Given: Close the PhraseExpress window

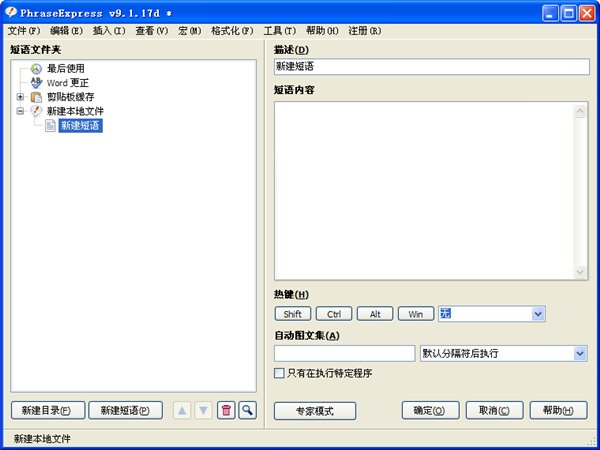Looking at the screenshot, I should [587, 13].
